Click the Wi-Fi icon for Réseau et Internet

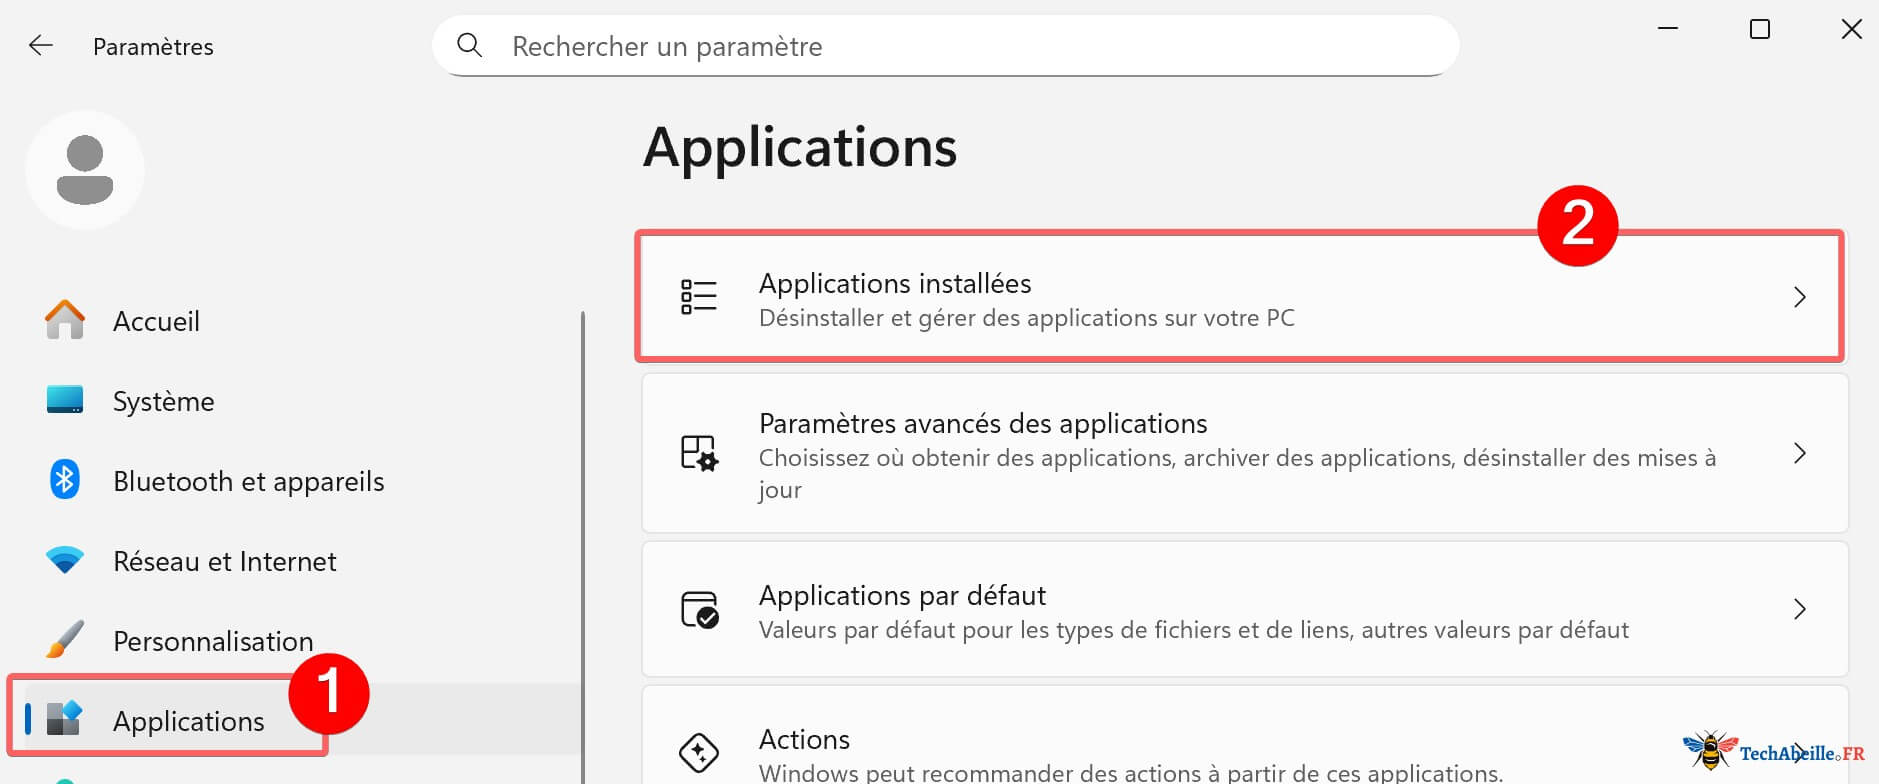[65, 560]
